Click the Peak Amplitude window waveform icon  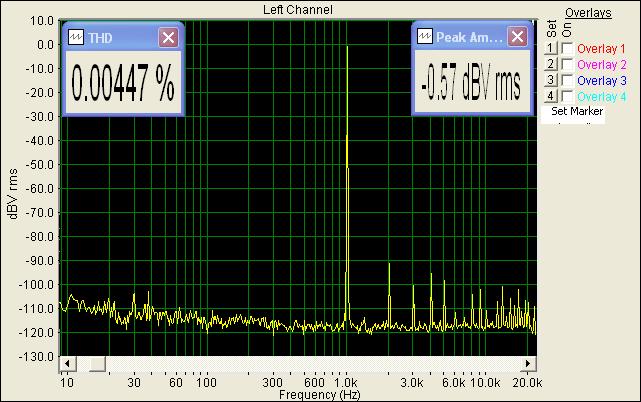click(424, 36)
